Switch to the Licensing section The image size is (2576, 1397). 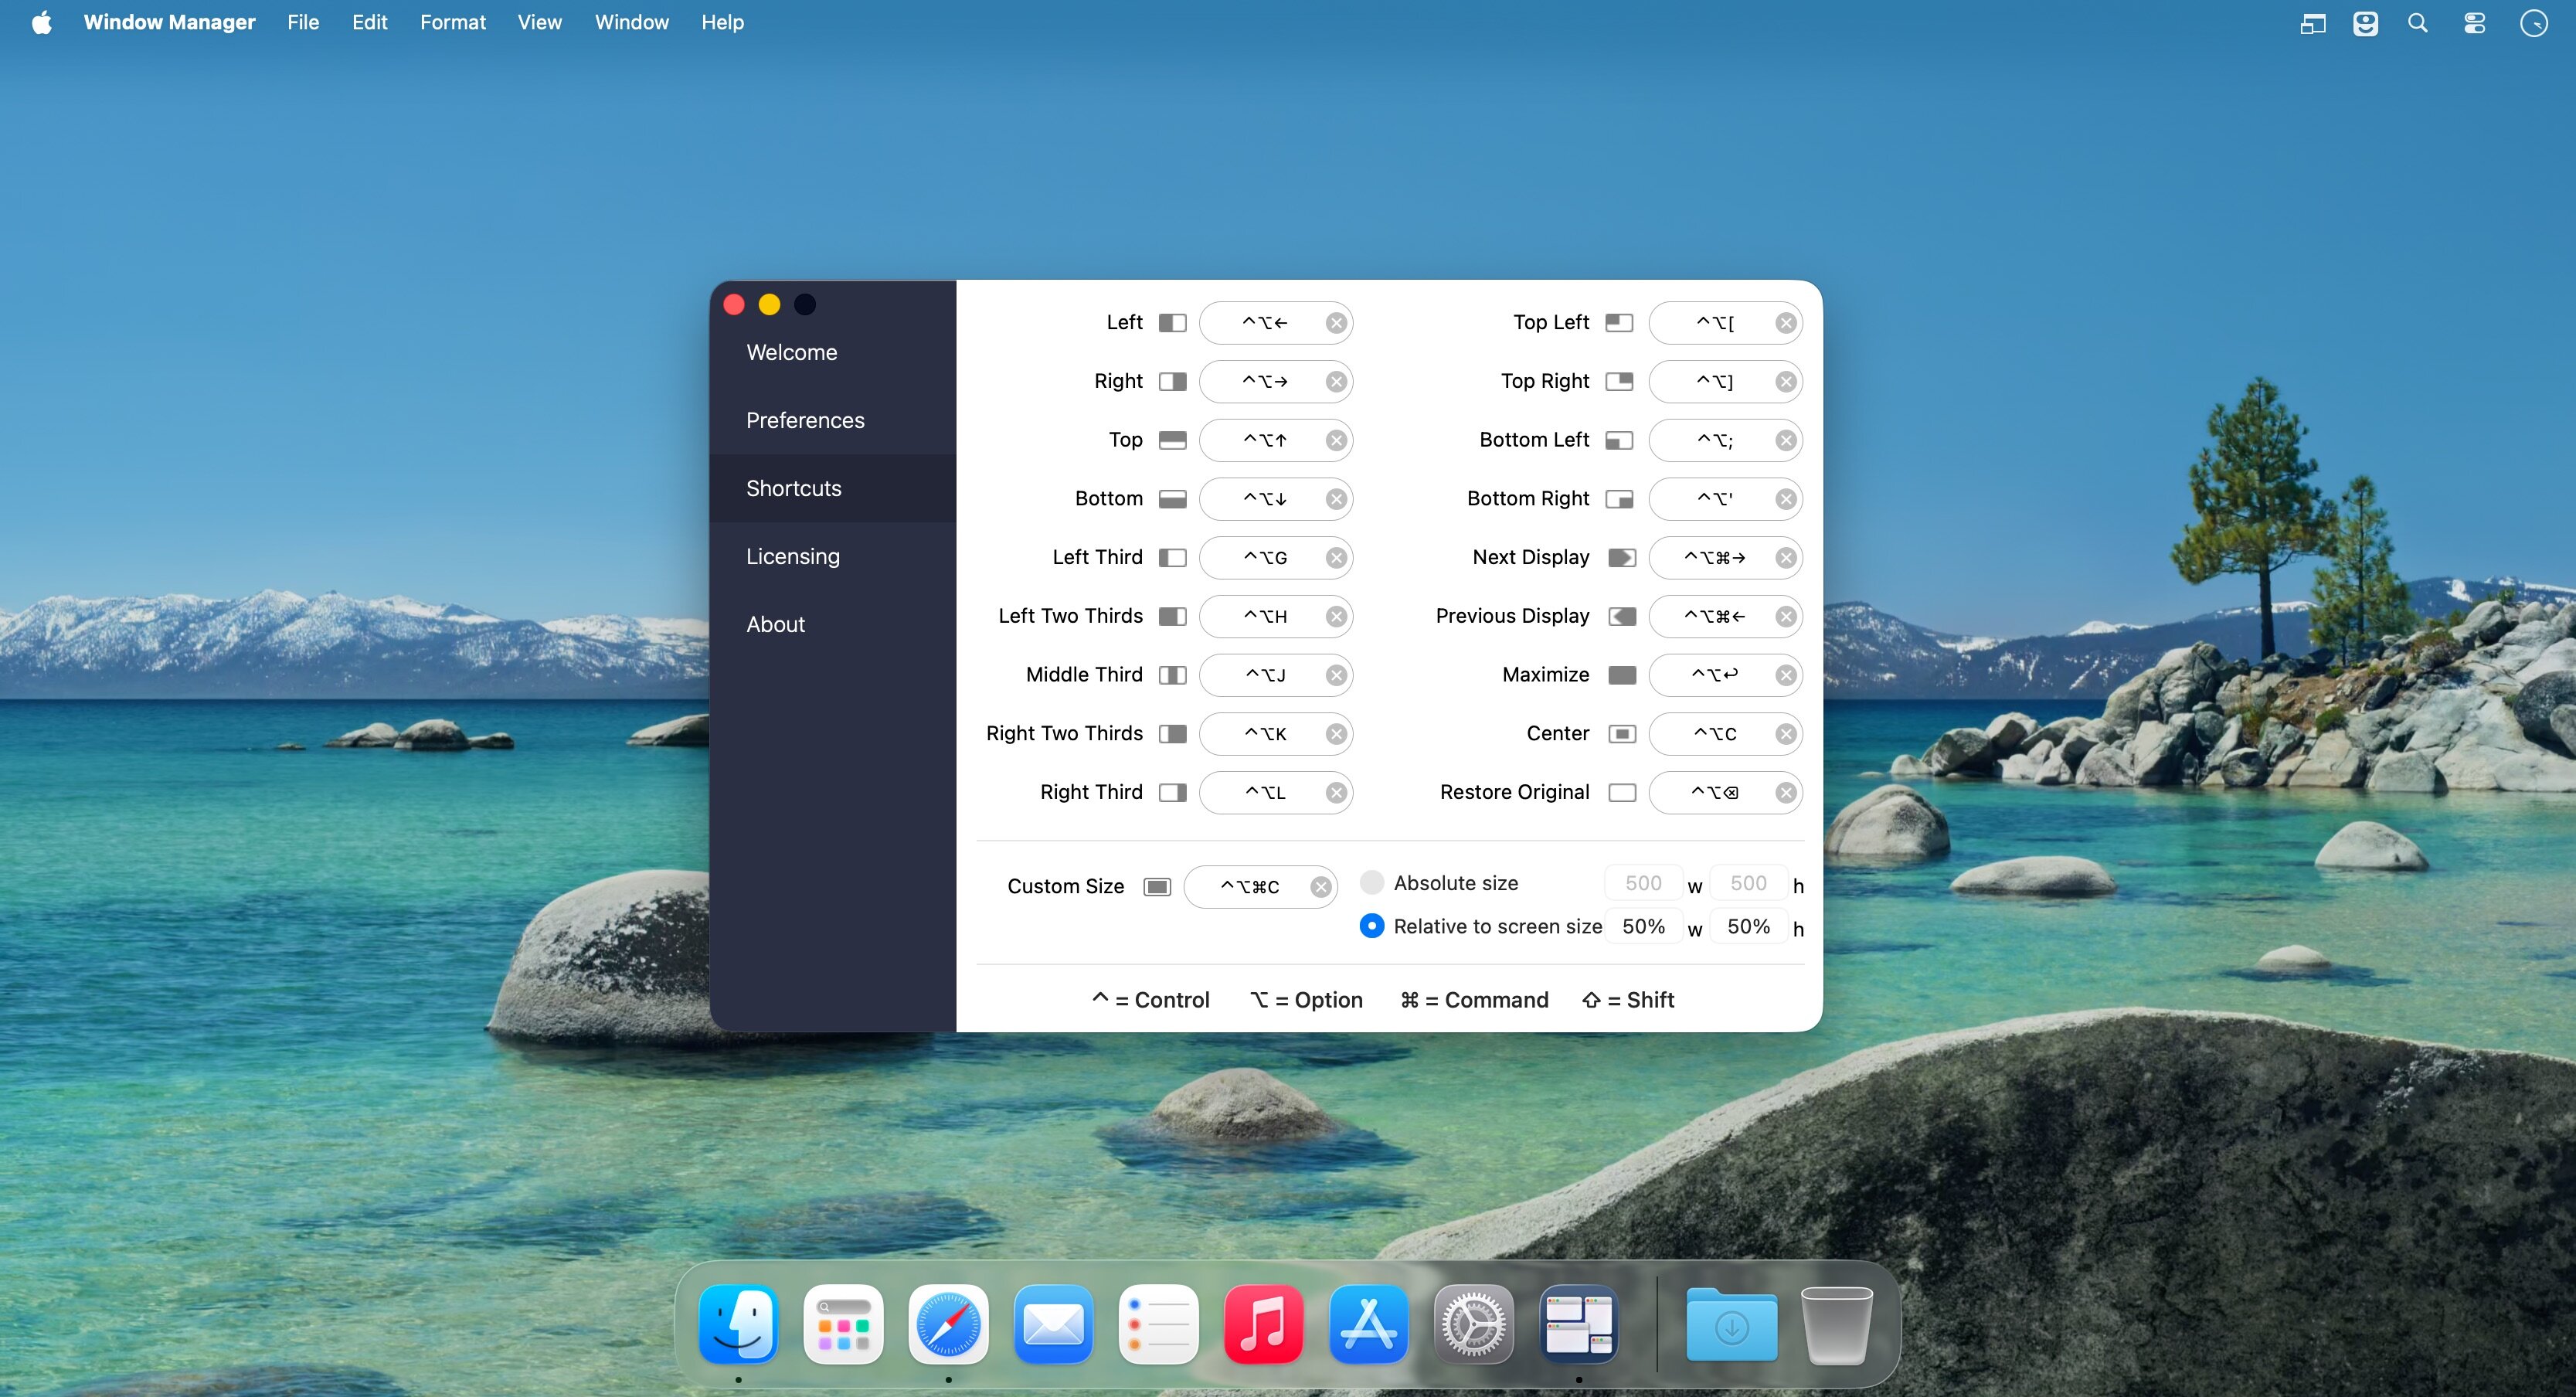click(792, 556)
